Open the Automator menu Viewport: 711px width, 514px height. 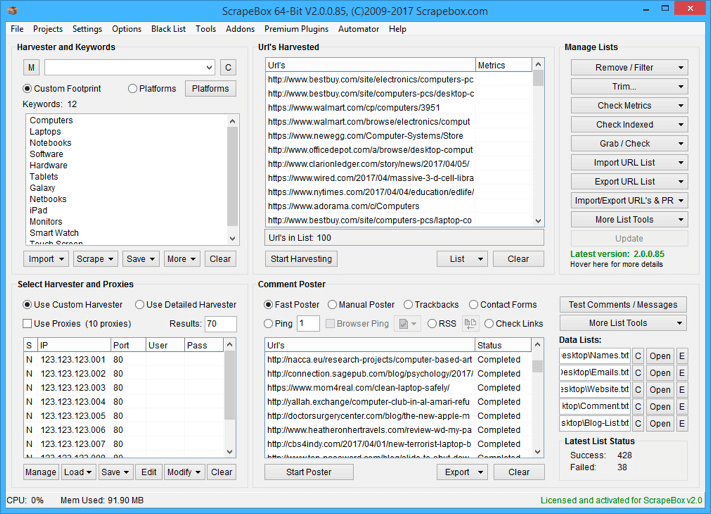(x=358, y=29)
